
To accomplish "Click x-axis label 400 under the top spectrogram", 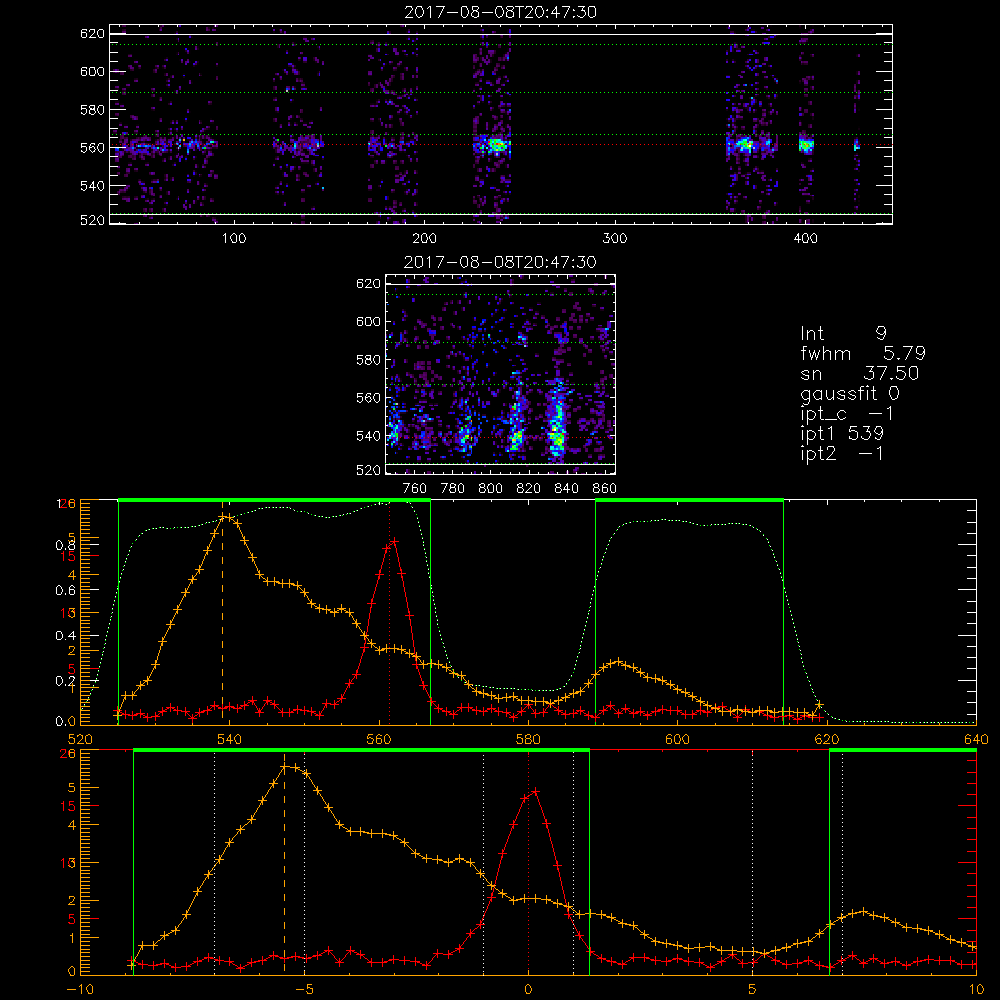I will coord(805,239).
